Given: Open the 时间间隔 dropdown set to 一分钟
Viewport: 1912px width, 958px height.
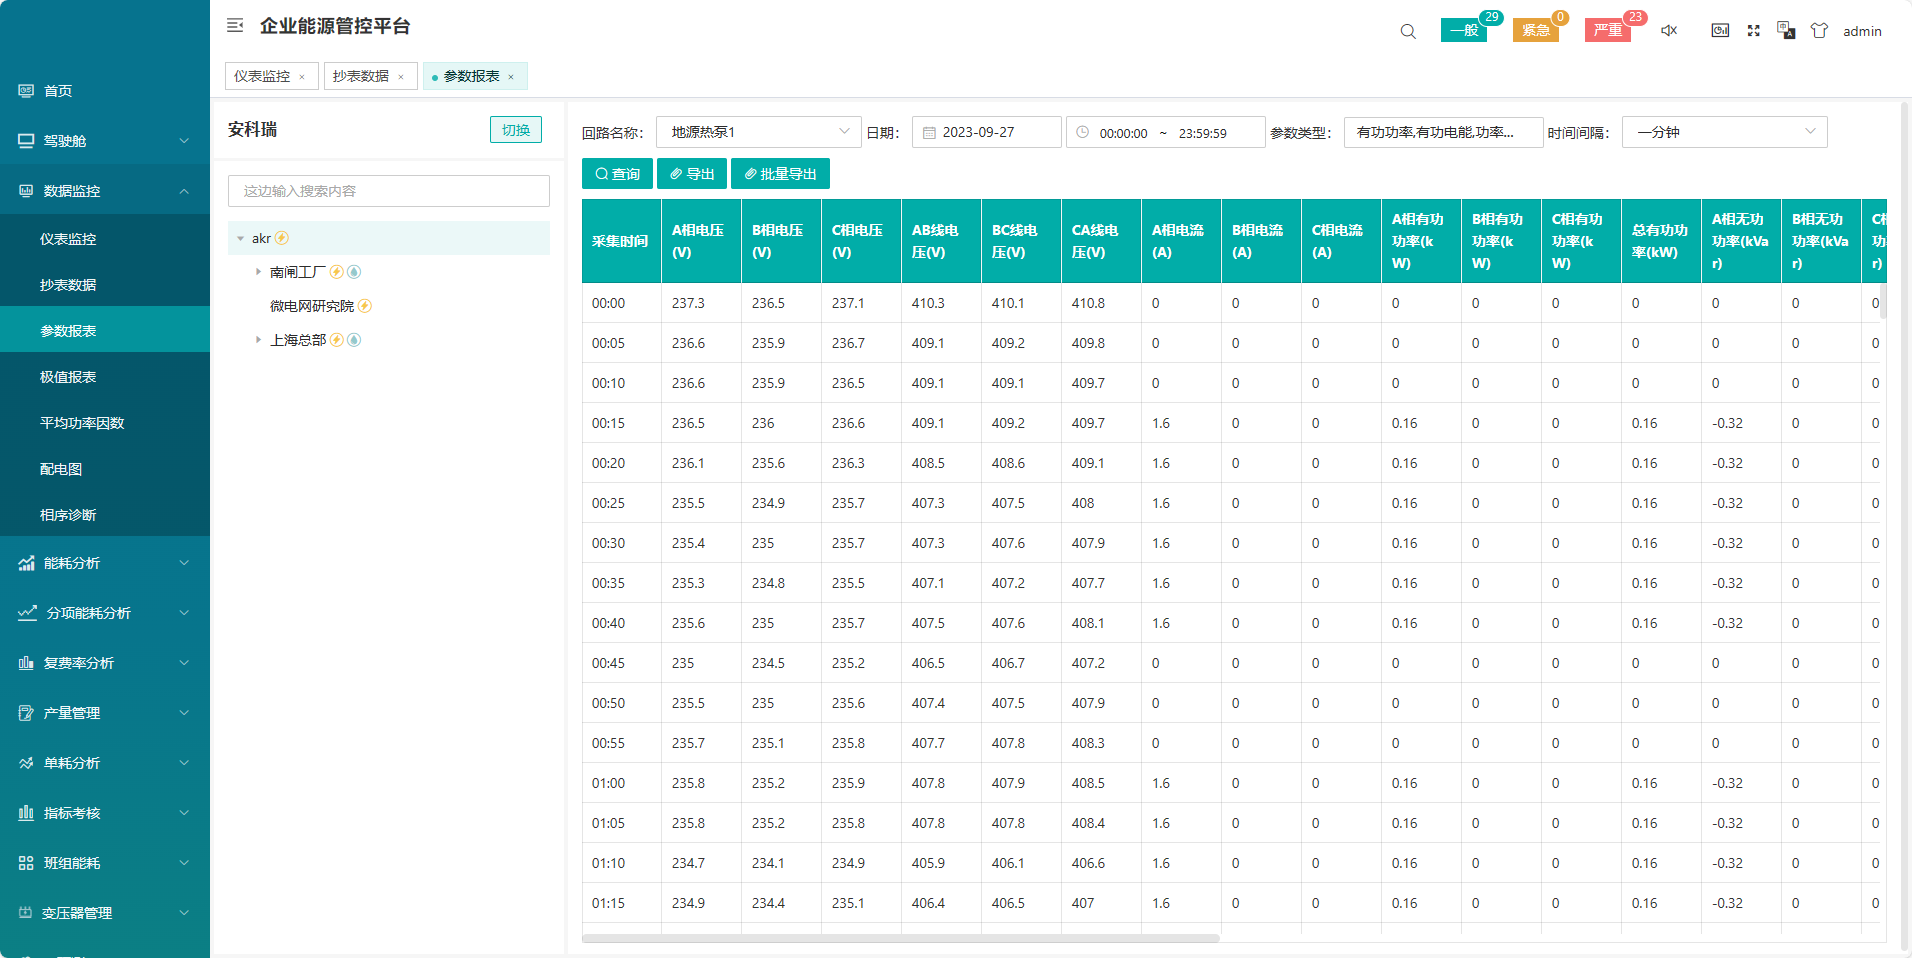Looking at the screenshot, I should click(x=1724, y=132).
